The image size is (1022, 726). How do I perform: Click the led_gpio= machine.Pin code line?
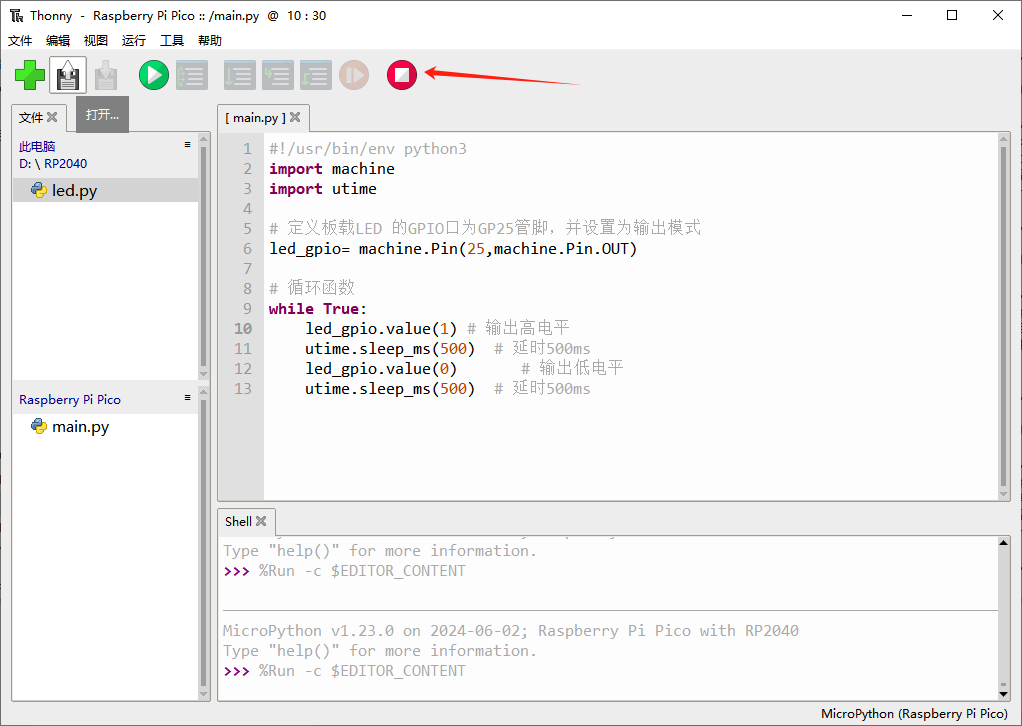(453, 249)
